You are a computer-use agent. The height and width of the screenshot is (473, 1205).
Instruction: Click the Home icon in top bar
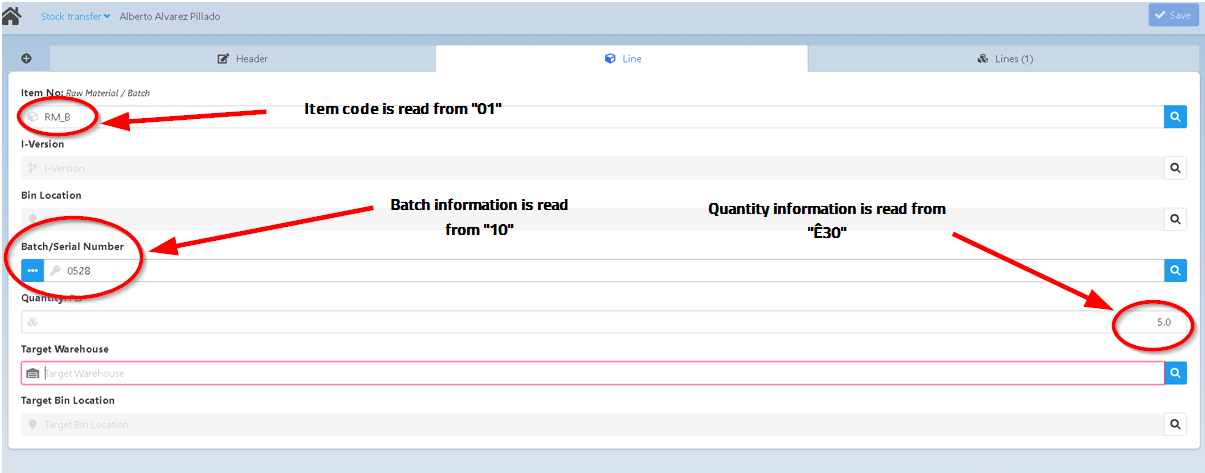(x=13, y=16)
